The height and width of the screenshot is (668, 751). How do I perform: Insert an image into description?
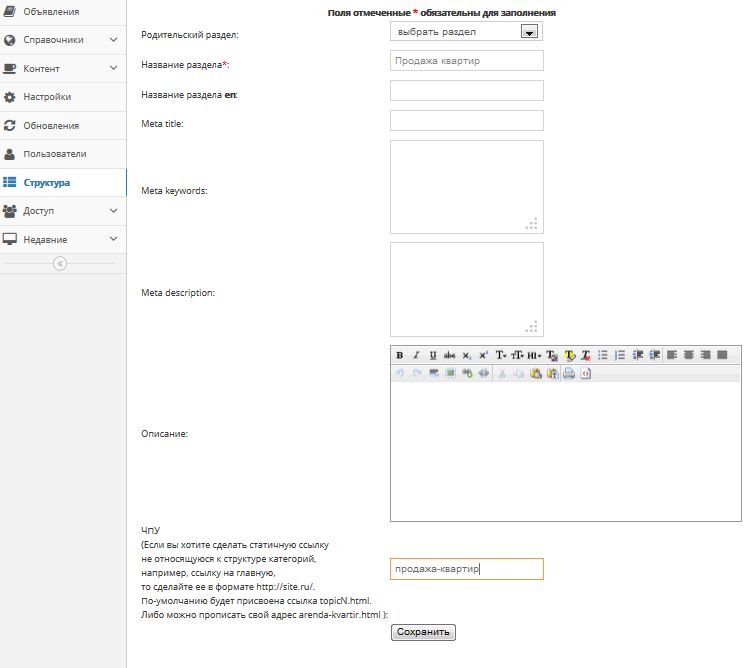coord(450,374)
